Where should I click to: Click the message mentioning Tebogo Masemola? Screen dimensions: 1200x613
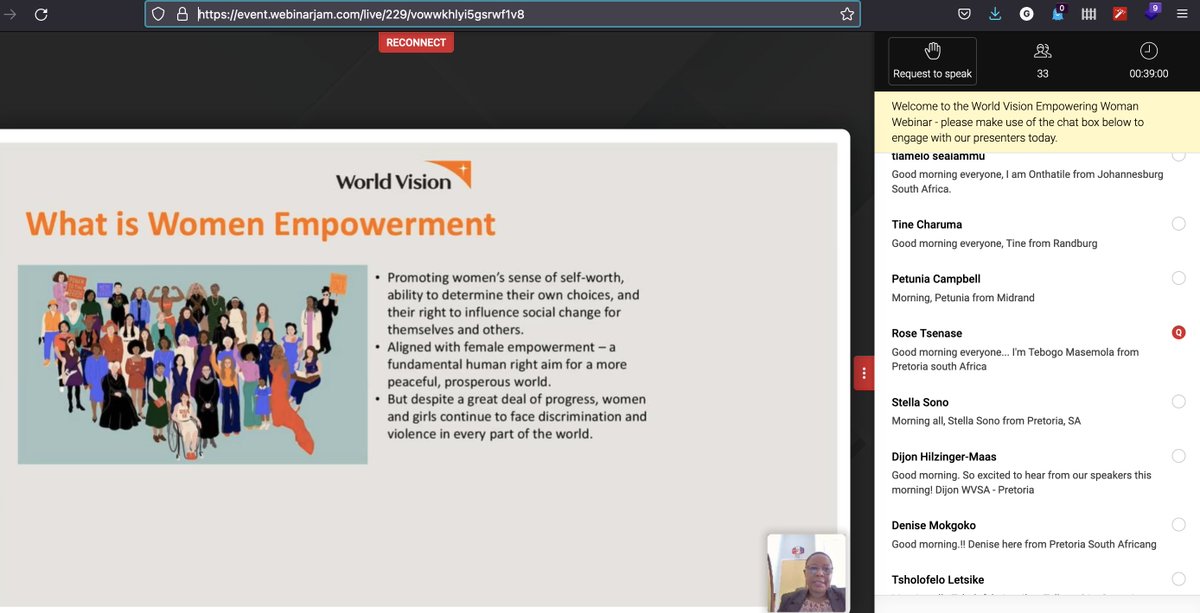[x=1015, y=359]
